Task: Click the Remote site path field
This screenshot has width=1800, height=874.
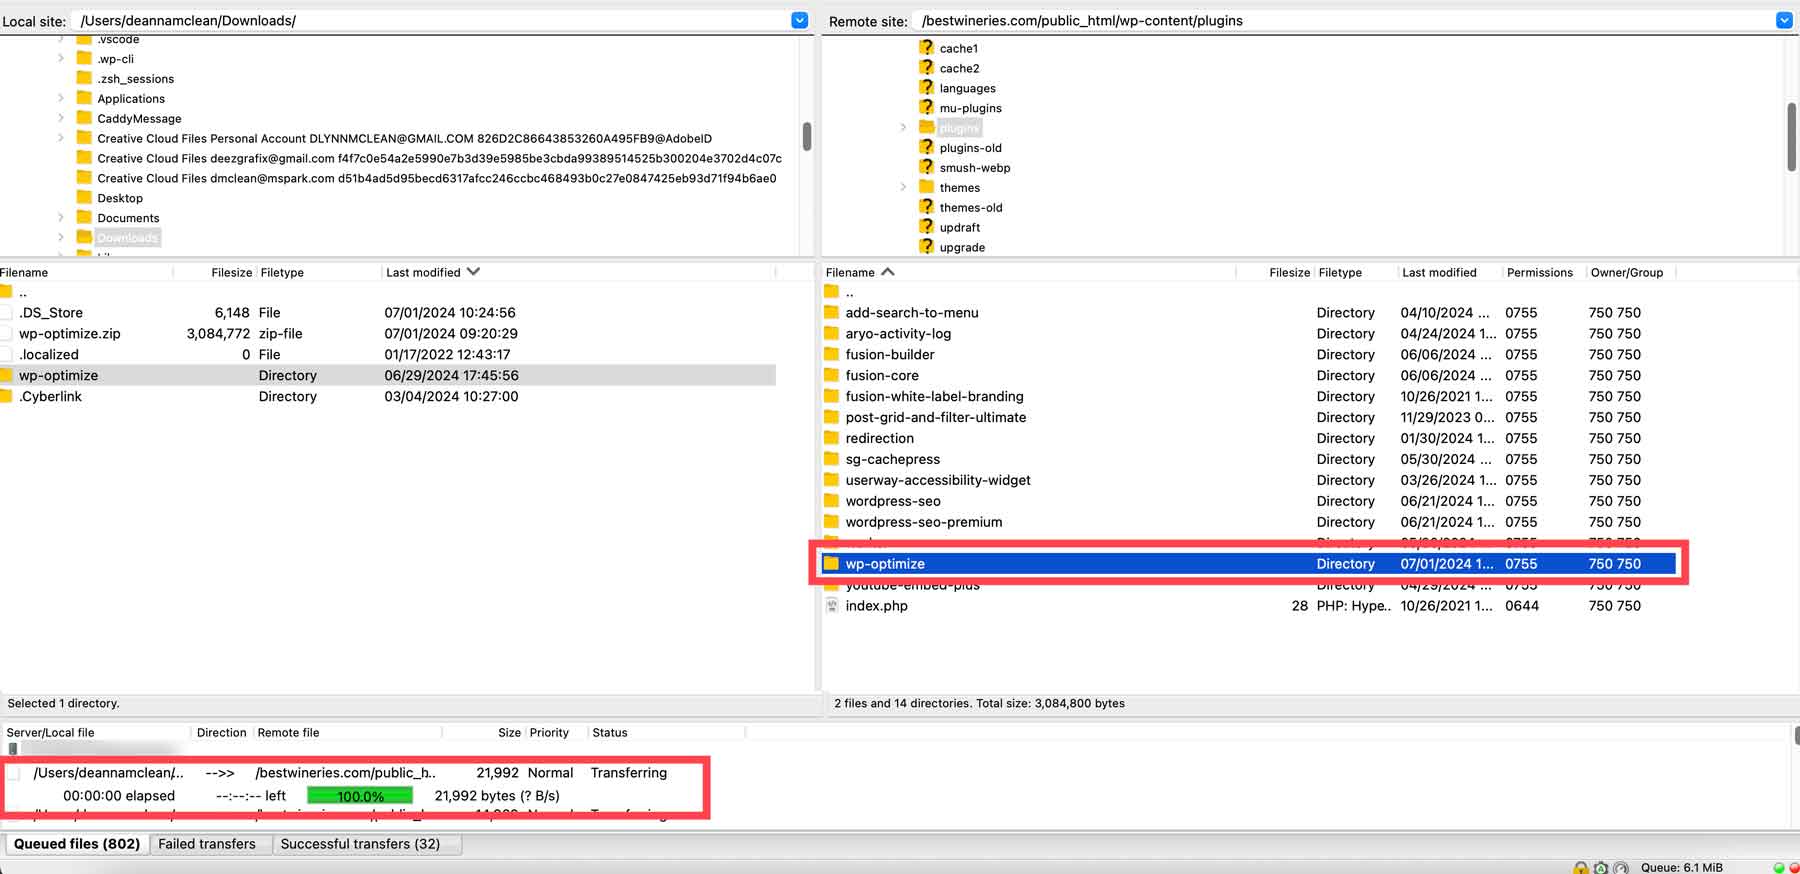Action: (1344, 20)
